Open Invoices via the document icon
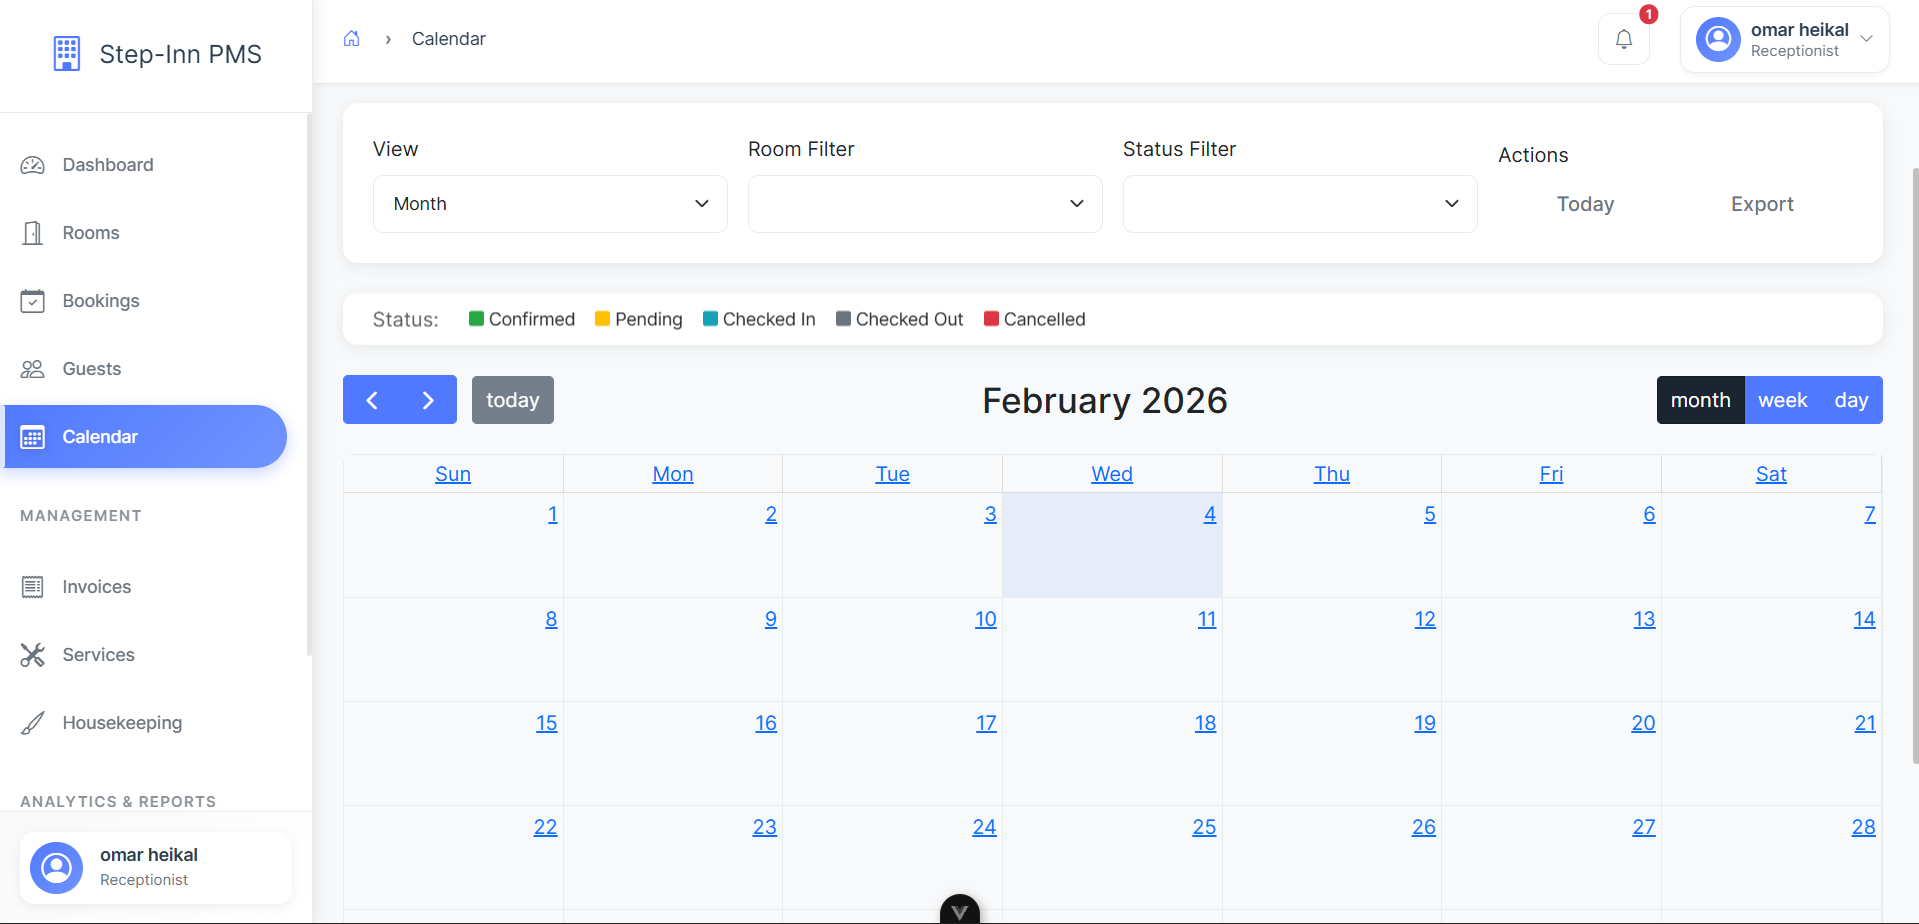 33,587
